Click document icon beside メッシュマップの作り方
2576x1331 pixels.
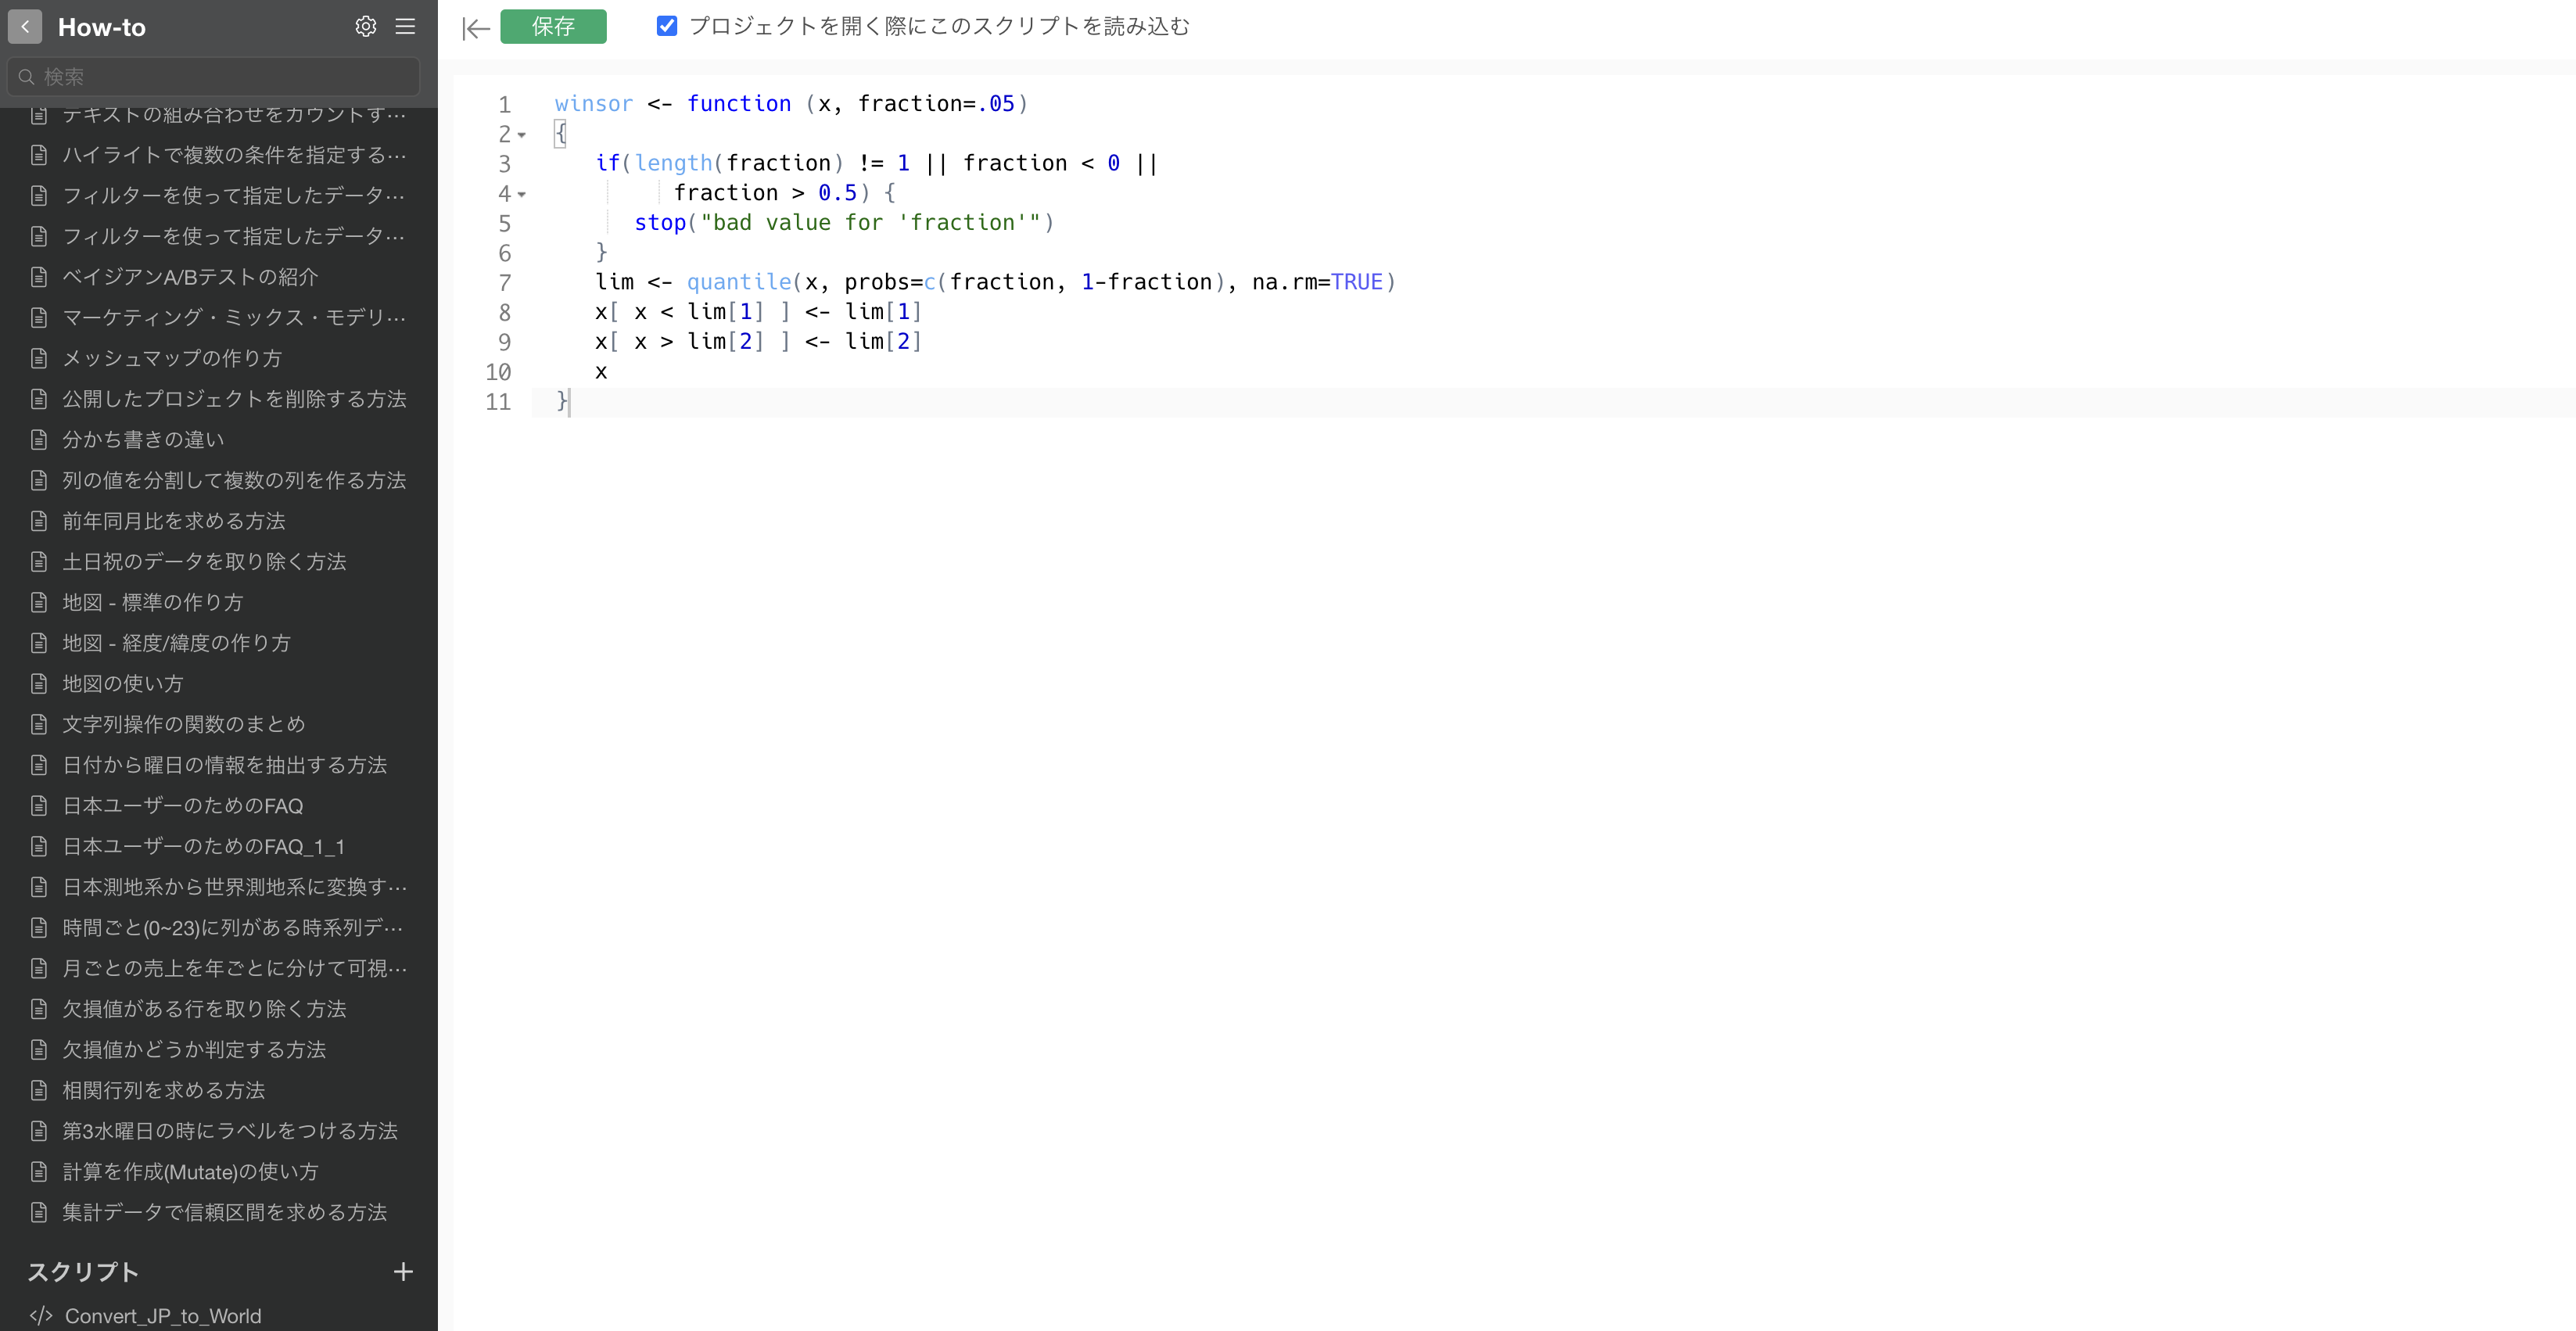[x=39, y=358]
